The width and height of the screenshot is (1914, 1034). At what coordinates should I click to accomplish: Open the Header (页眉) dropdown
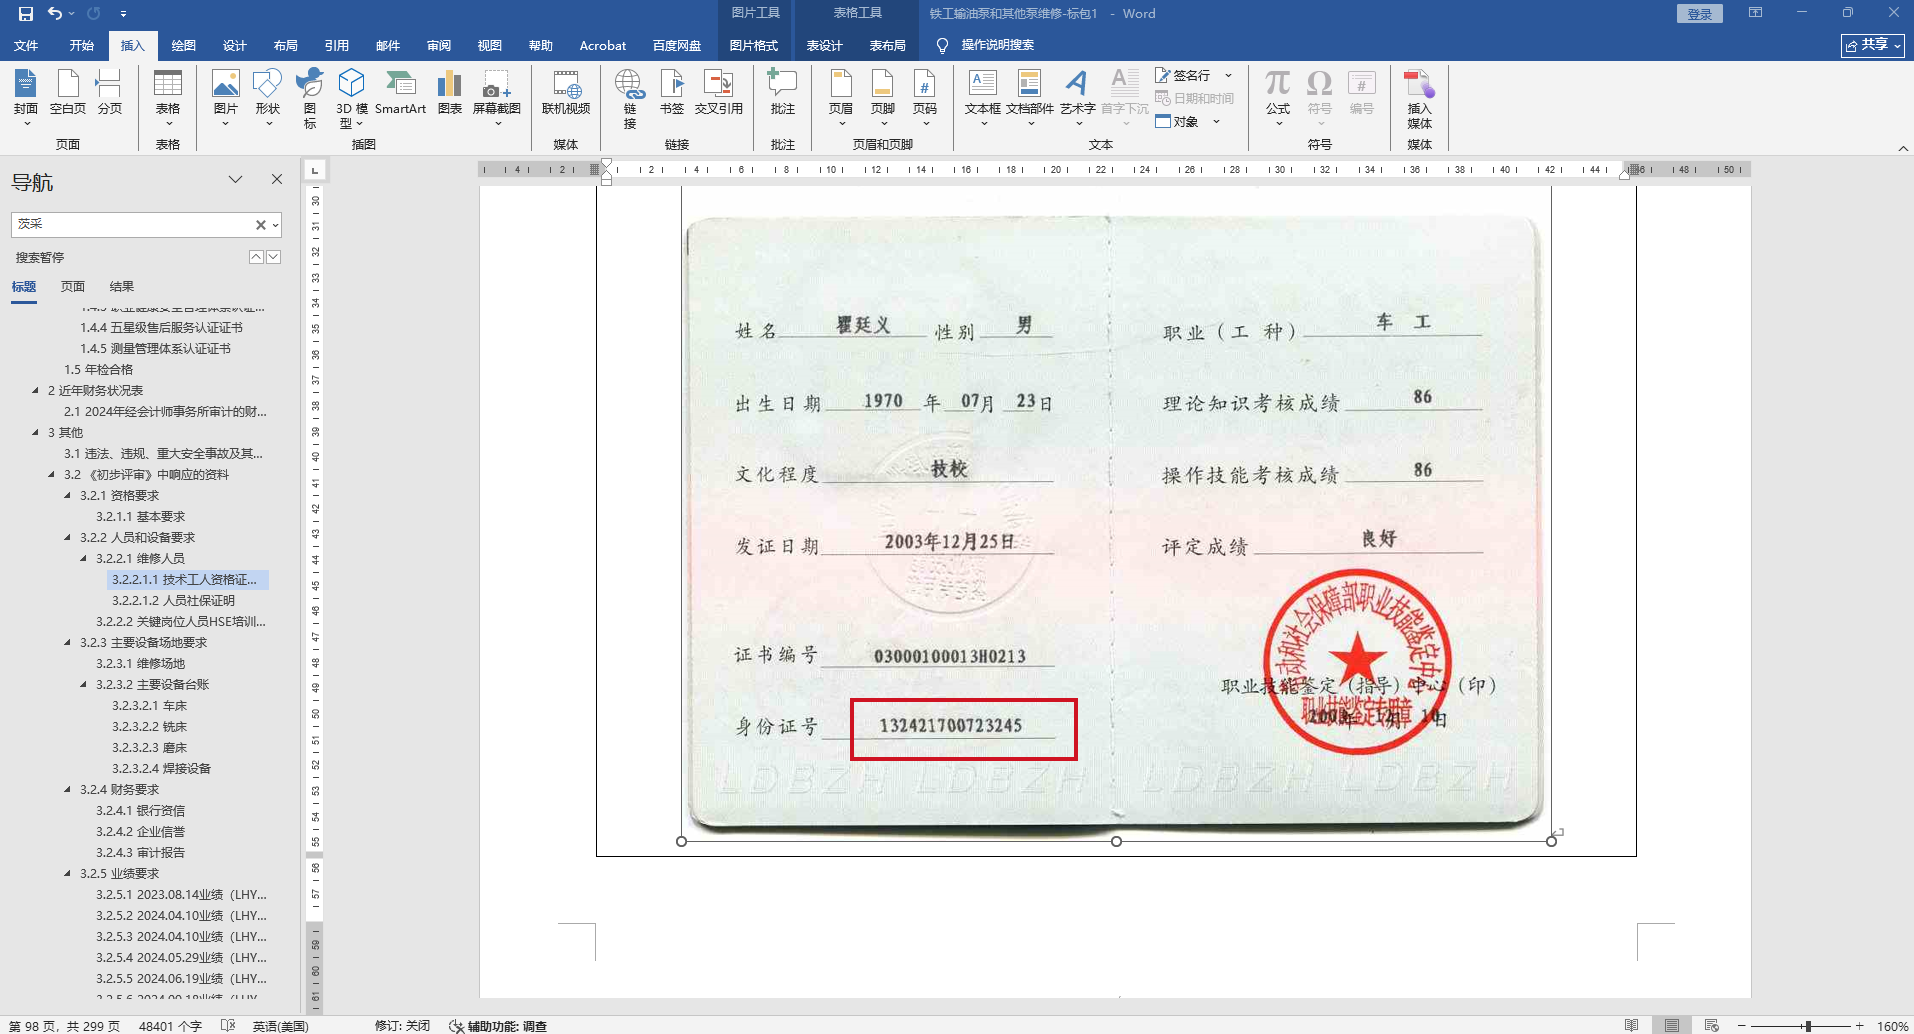tap(841, 97)
